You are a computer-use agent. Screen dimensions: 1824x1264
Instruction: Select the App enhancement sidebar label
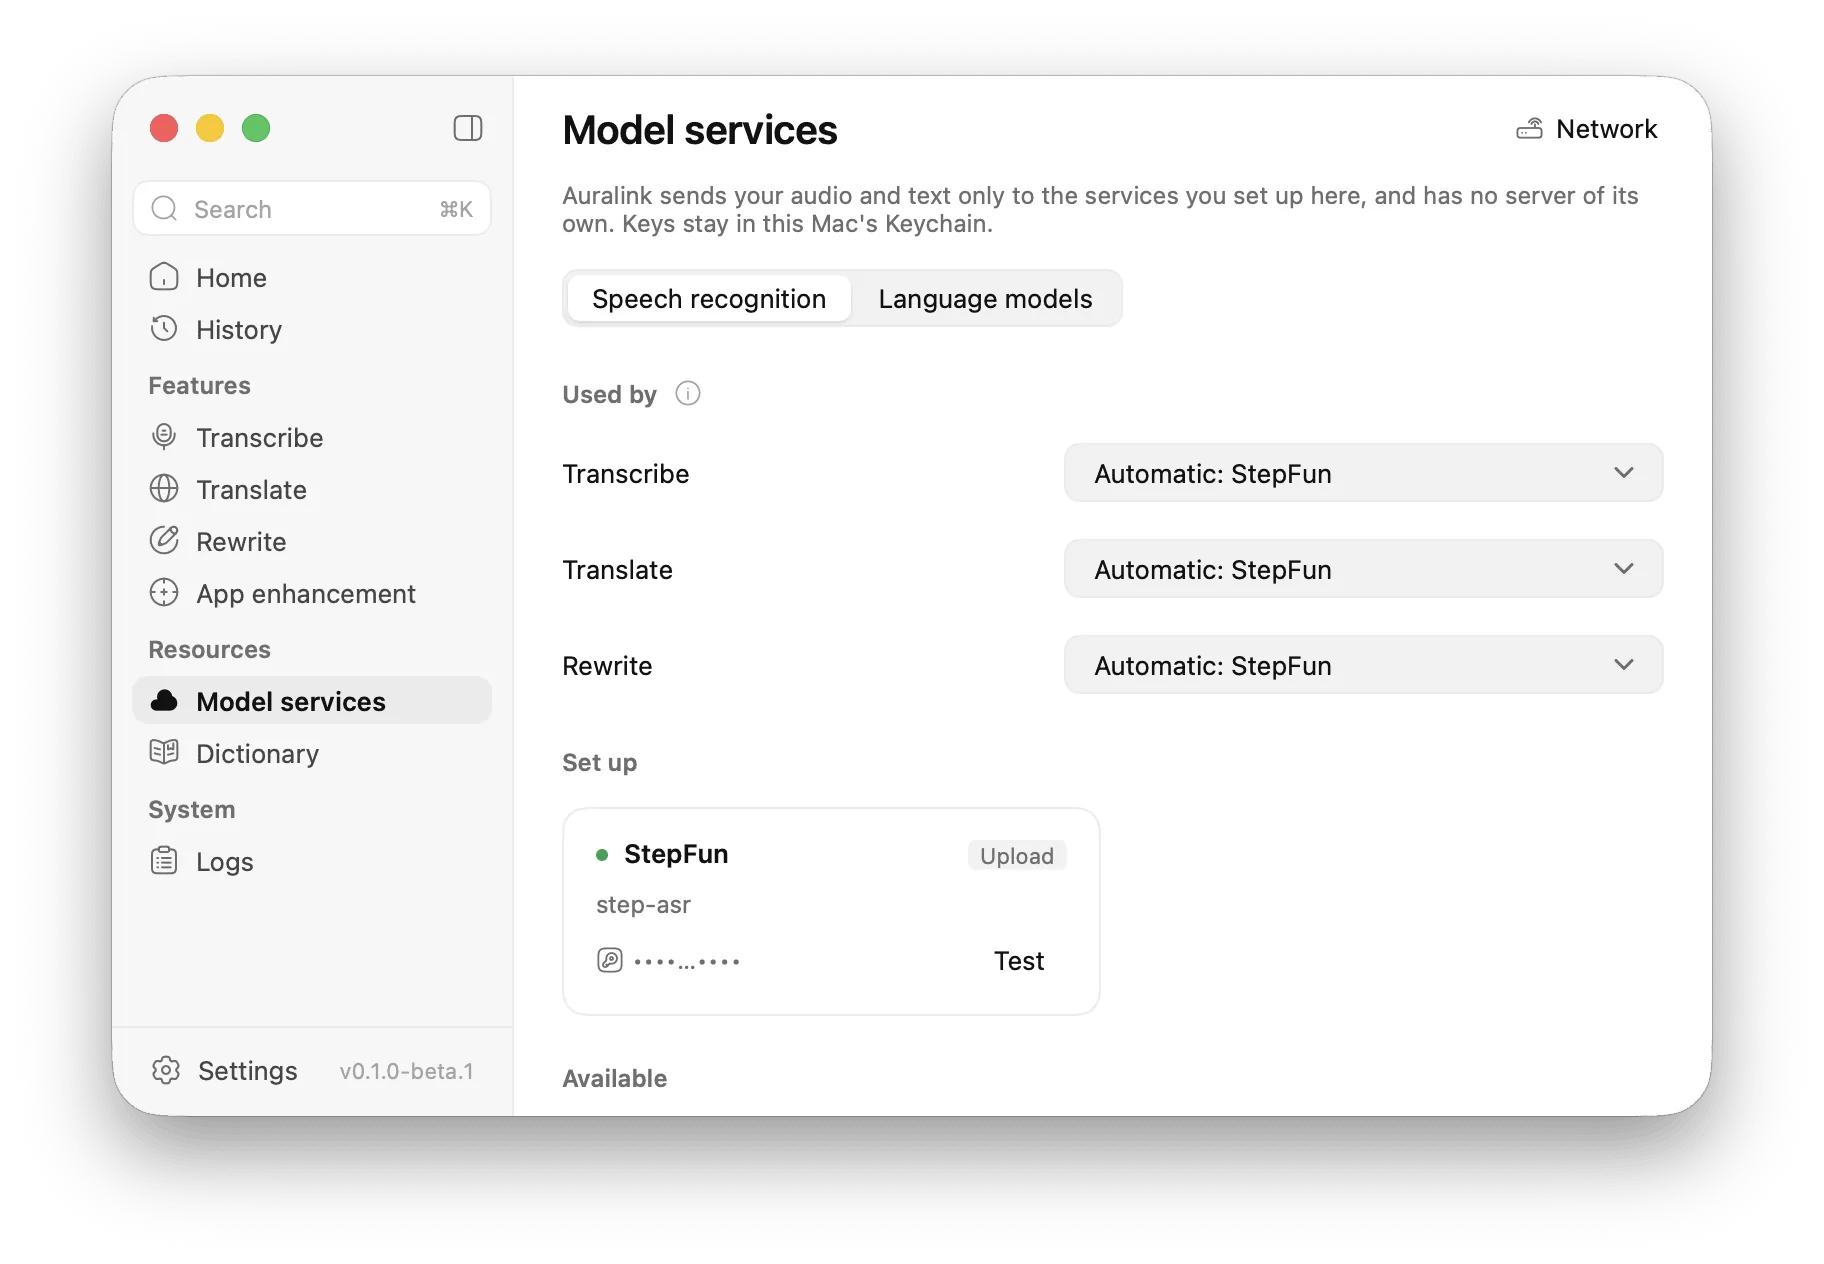pyautogui.click(x=306, y=594)
